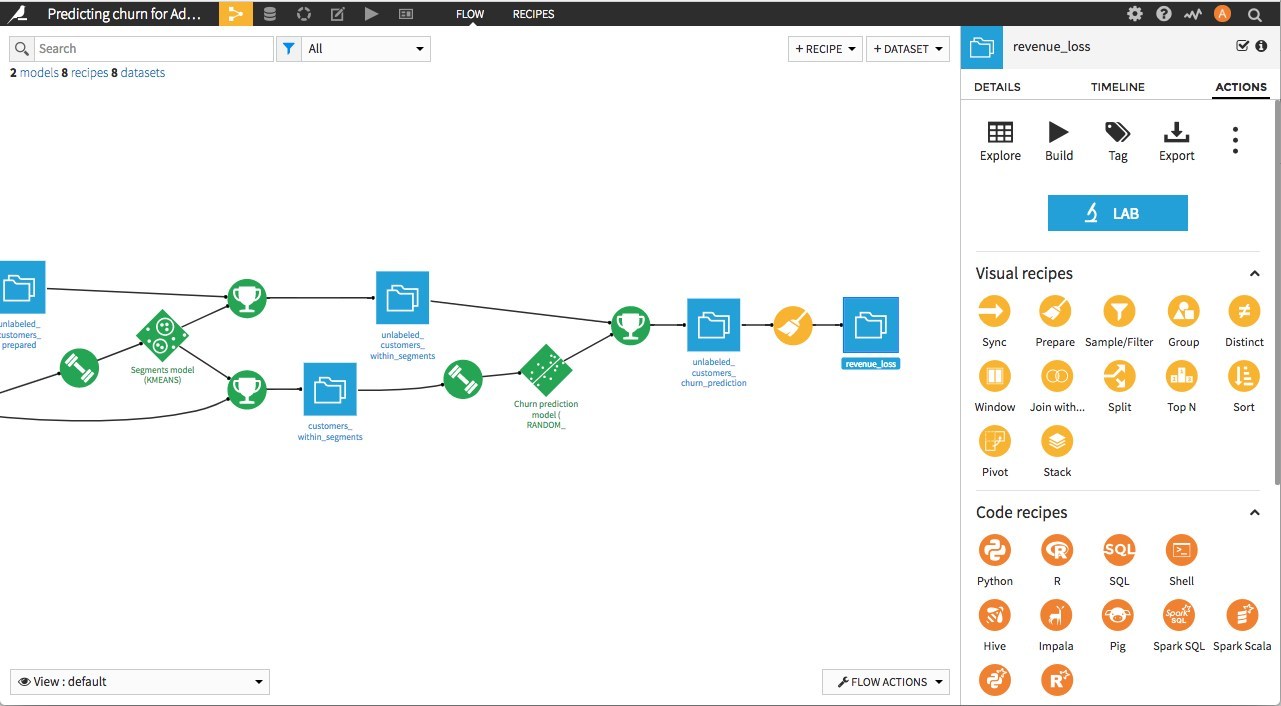Viewport: 1281px width, 706px height.
Task: Open the help question mark icon
Action: pyautogui.click(x=1163, y=14)
